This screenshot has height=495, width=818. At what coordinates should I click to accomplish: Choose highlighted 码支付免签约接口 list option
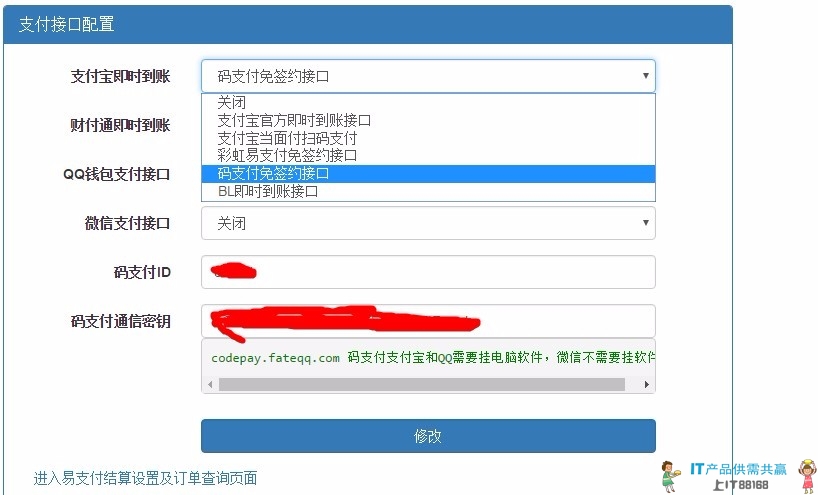point(273,173)
